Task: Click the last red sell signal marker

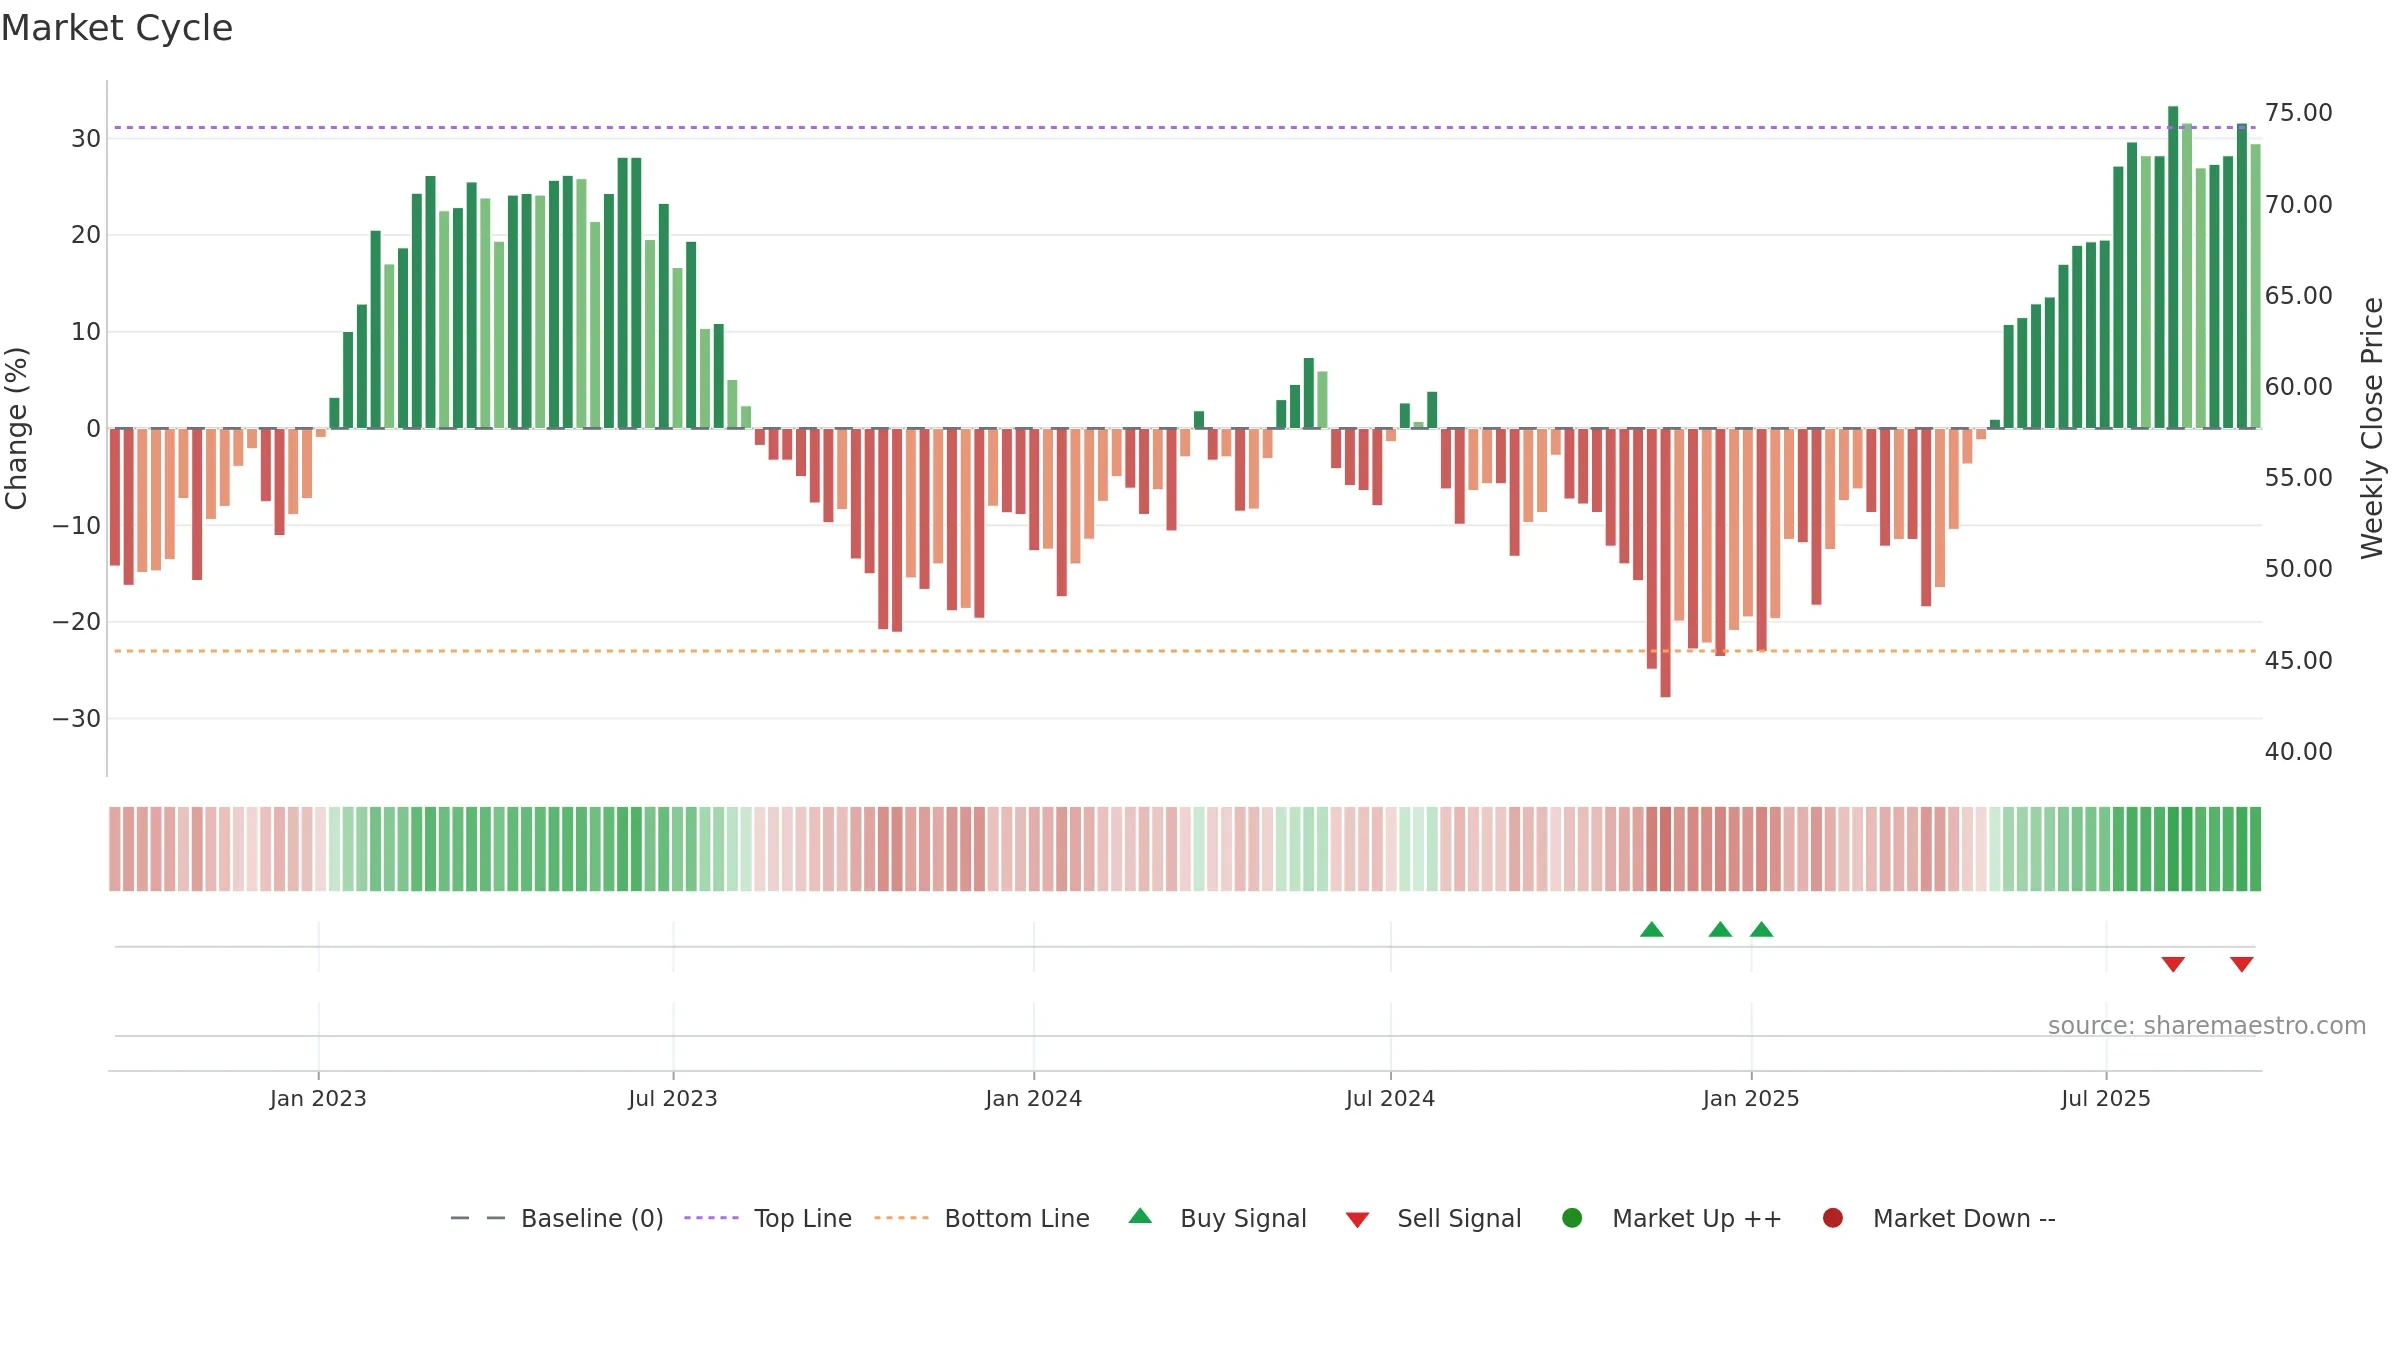Action: [2242, 964]
